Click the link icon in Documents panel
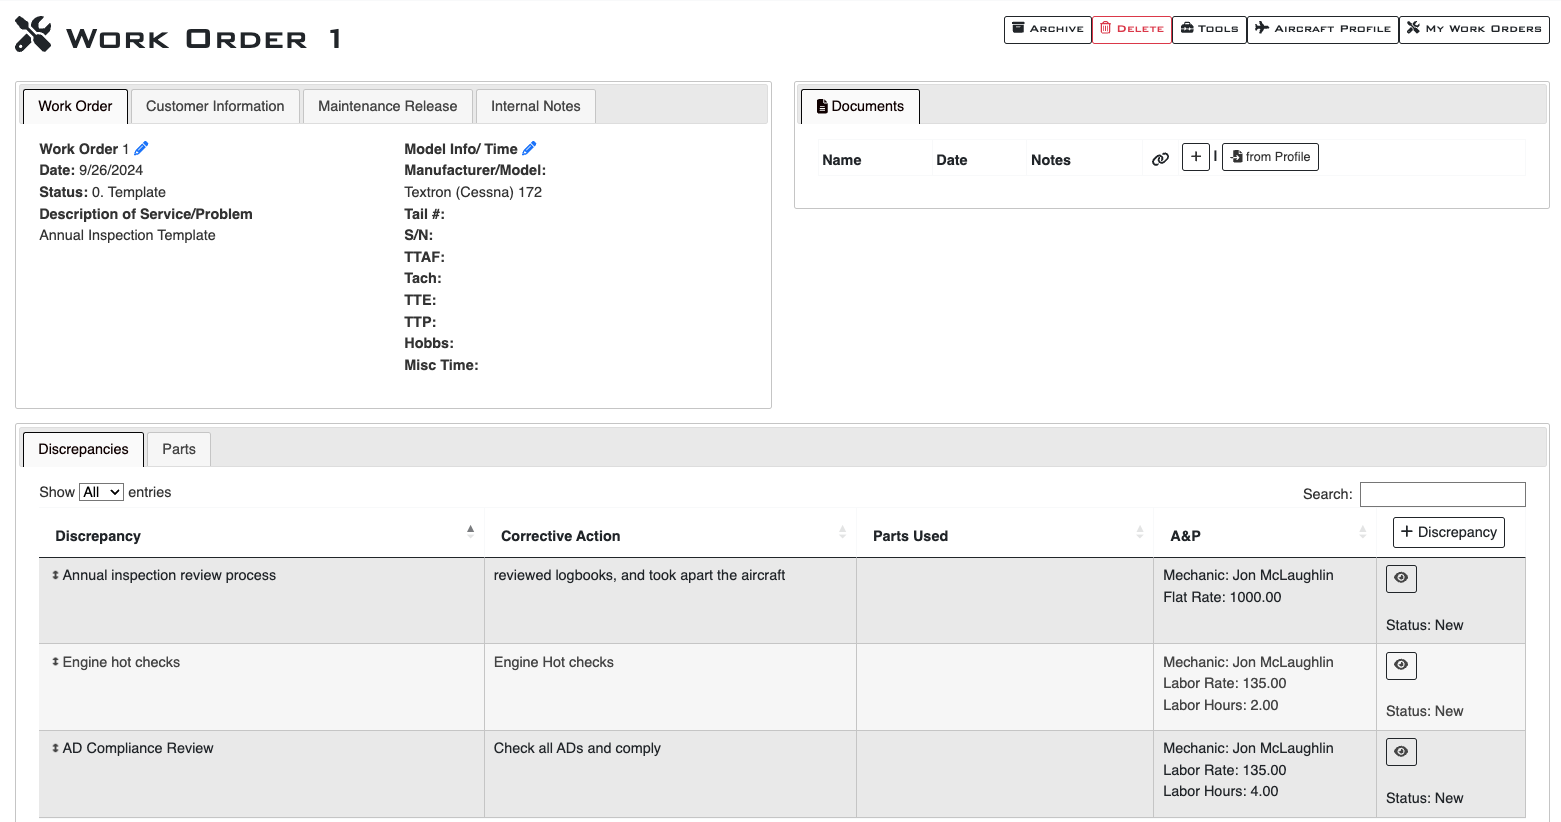 (x=1160, y=159)
